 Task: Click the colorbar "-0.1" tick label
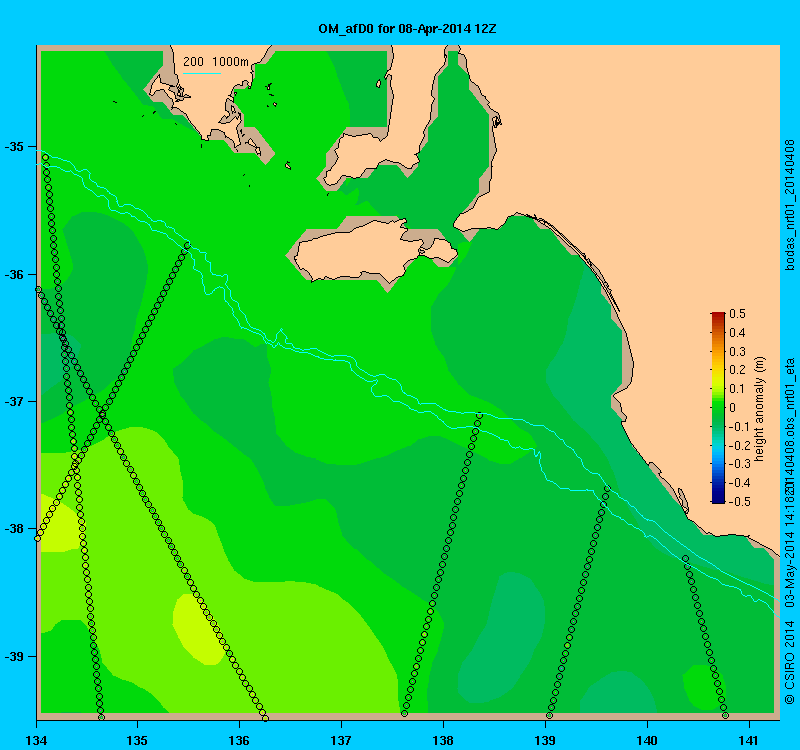[x=738, y=427]
